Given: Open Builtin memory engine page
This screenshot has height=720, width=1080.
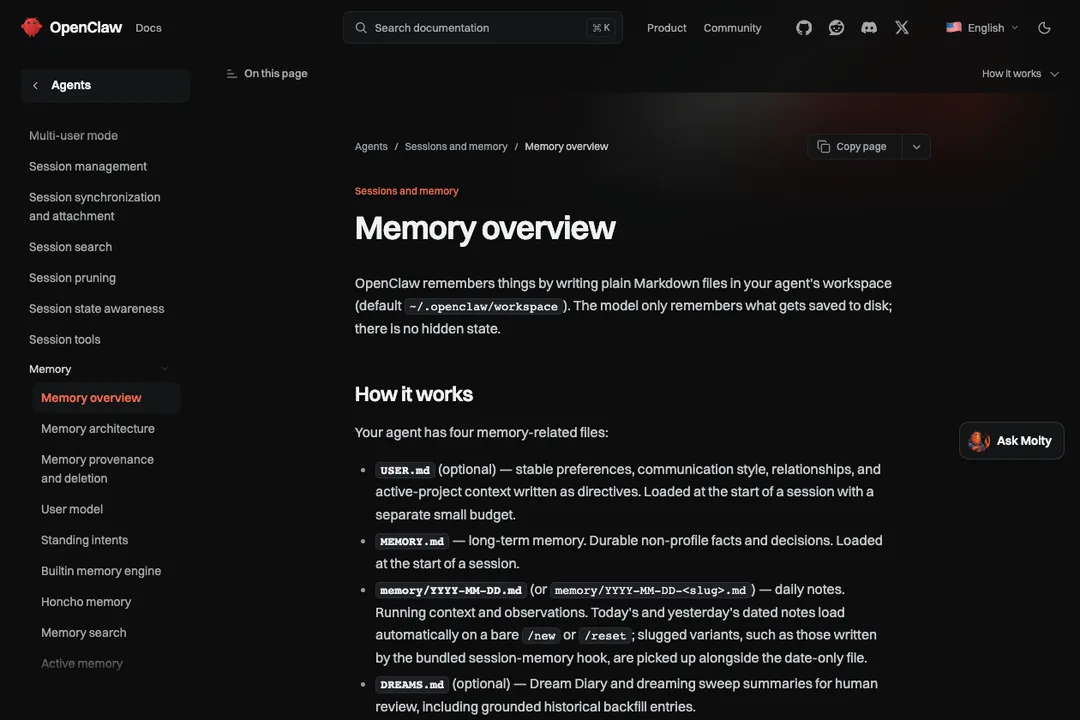Looking at the screenshot, I should [101, 571].
